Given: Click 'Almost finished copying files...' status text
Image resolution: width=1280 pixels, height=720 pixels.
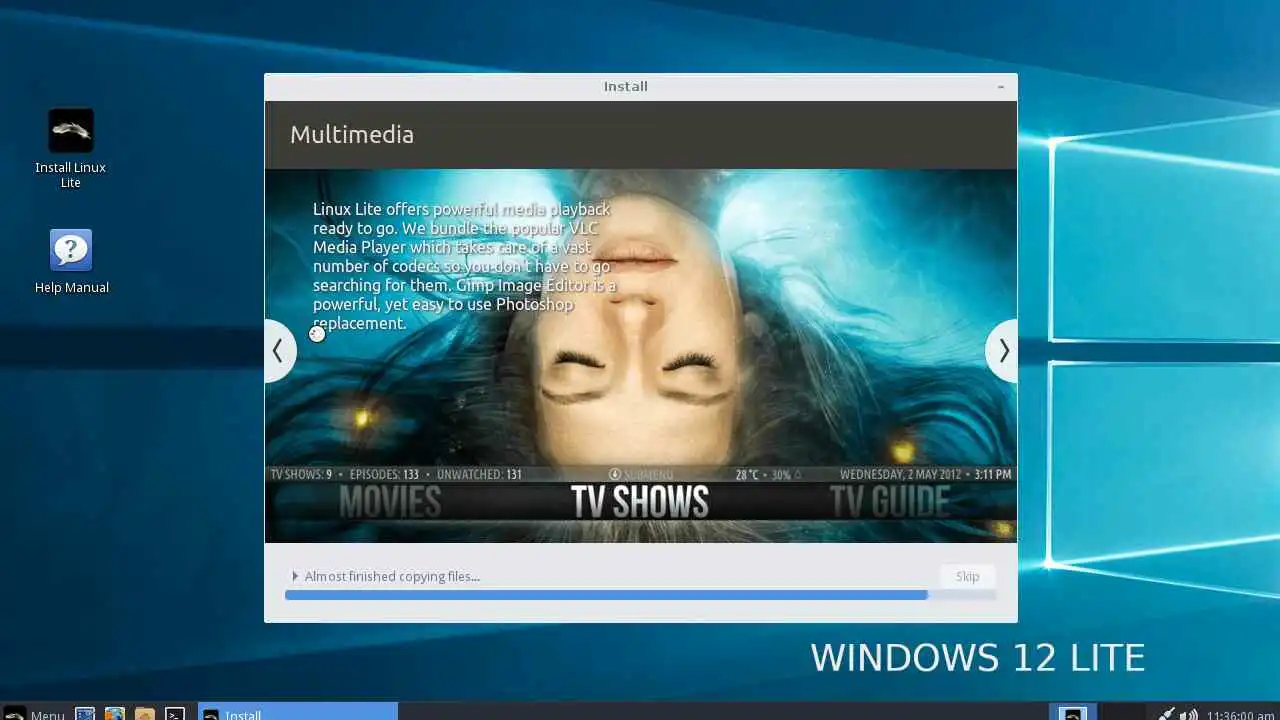Looking at the screenshot, I should pos(392,576).
